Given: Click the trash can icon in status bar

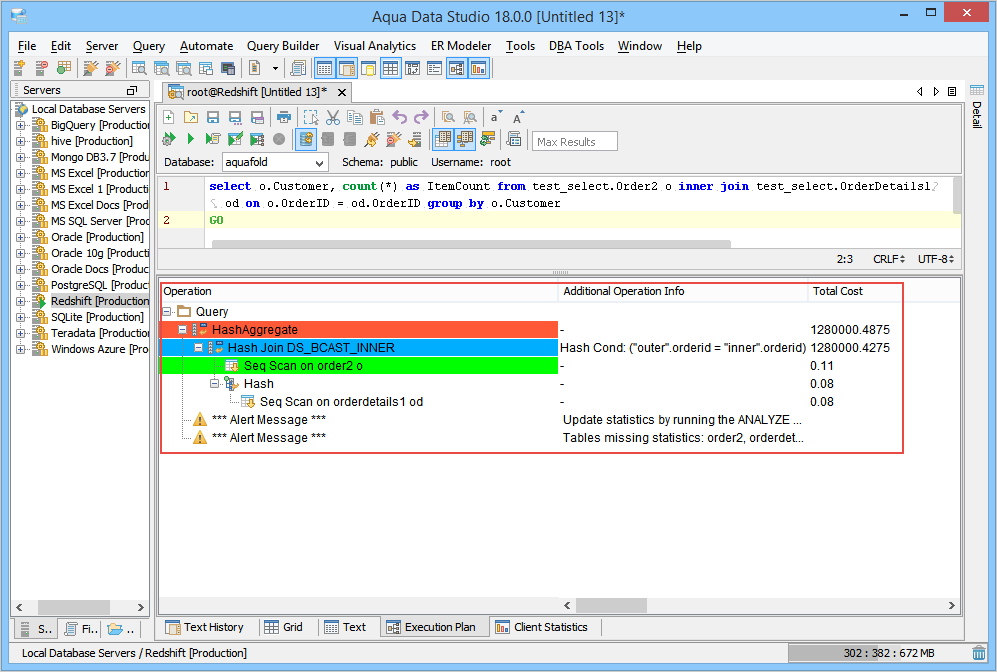Looking at the screenshot, I should (979, 652).
